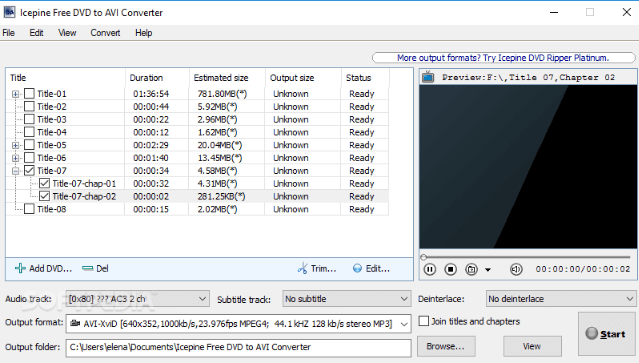Check the Title-08 checkbox
Viewport: 639px width, 363px height.
coord(29,209)
